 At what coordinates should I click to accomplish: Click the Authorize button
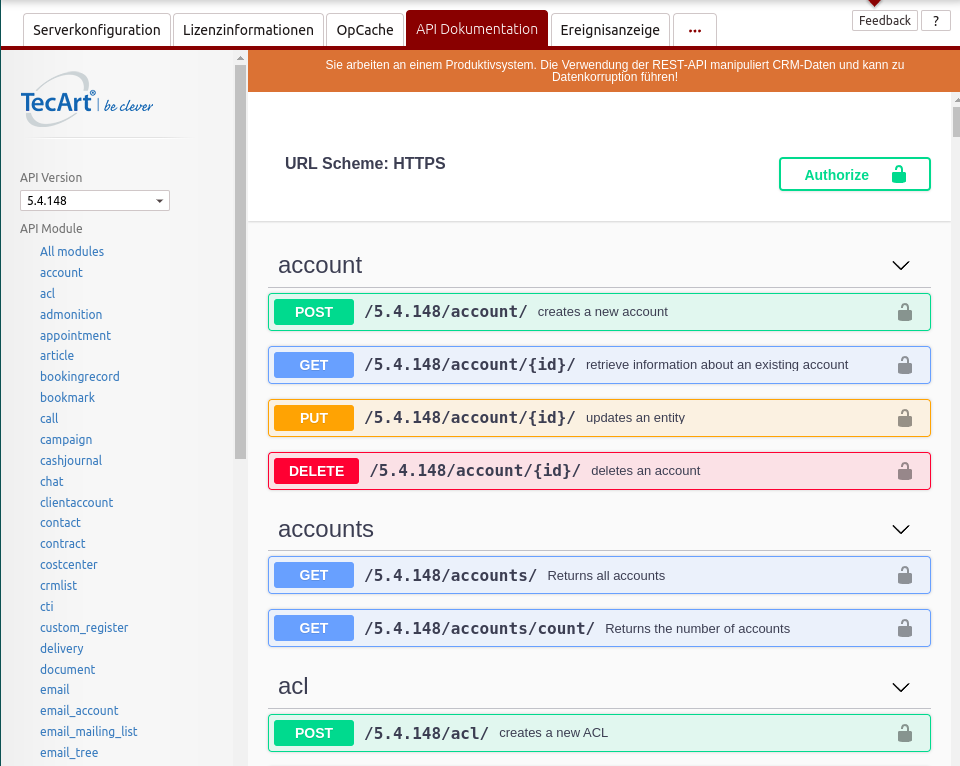[854, 174]
